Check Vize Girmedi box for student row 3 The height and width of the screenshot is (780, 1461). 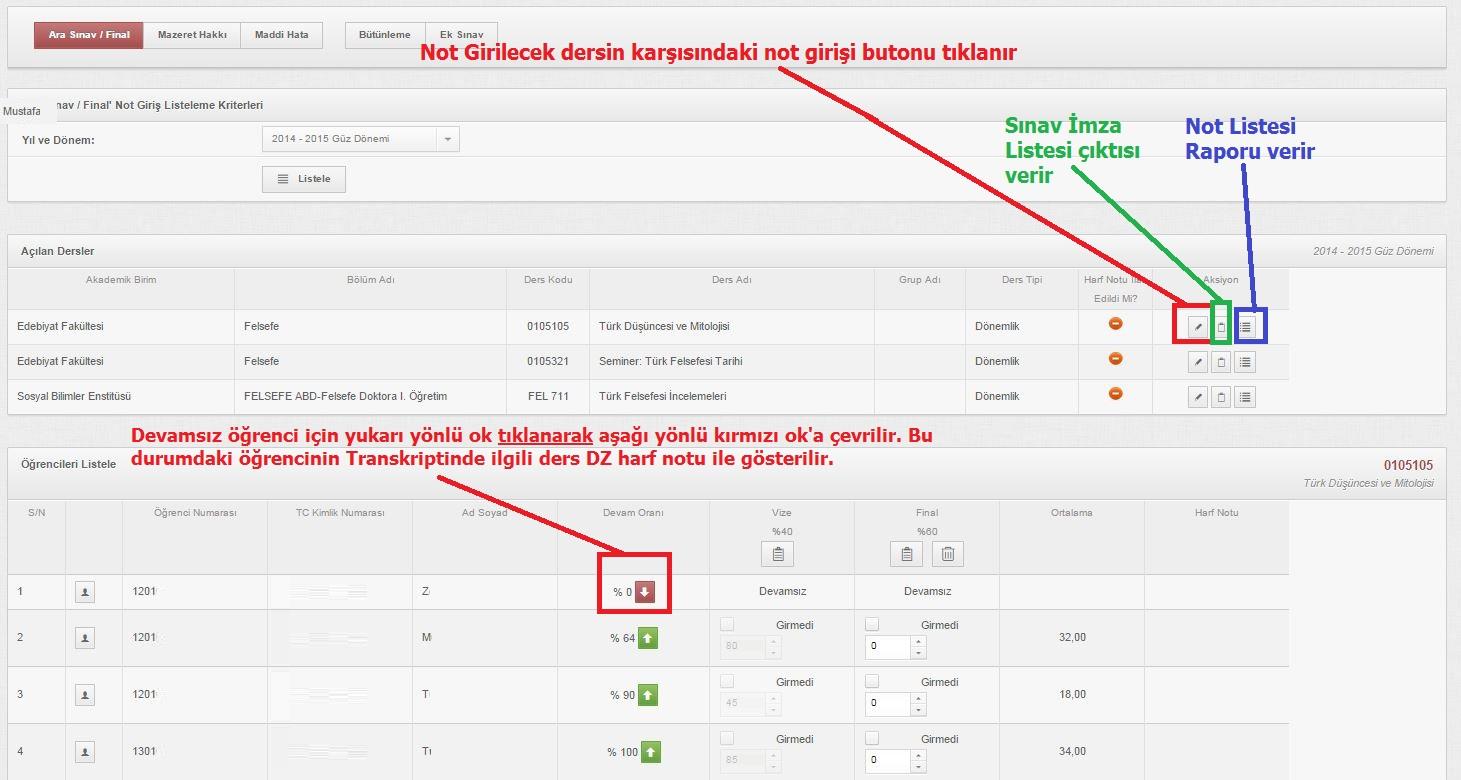pos(727,681)
